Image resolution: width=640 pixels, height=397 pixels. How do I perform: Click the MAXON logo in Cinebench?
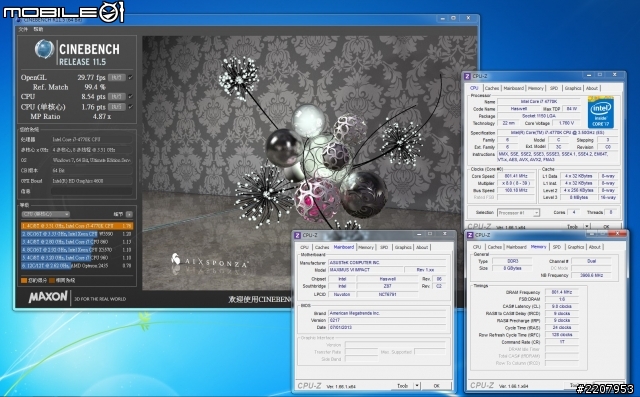pyautogui.click(x=48, y=297)
